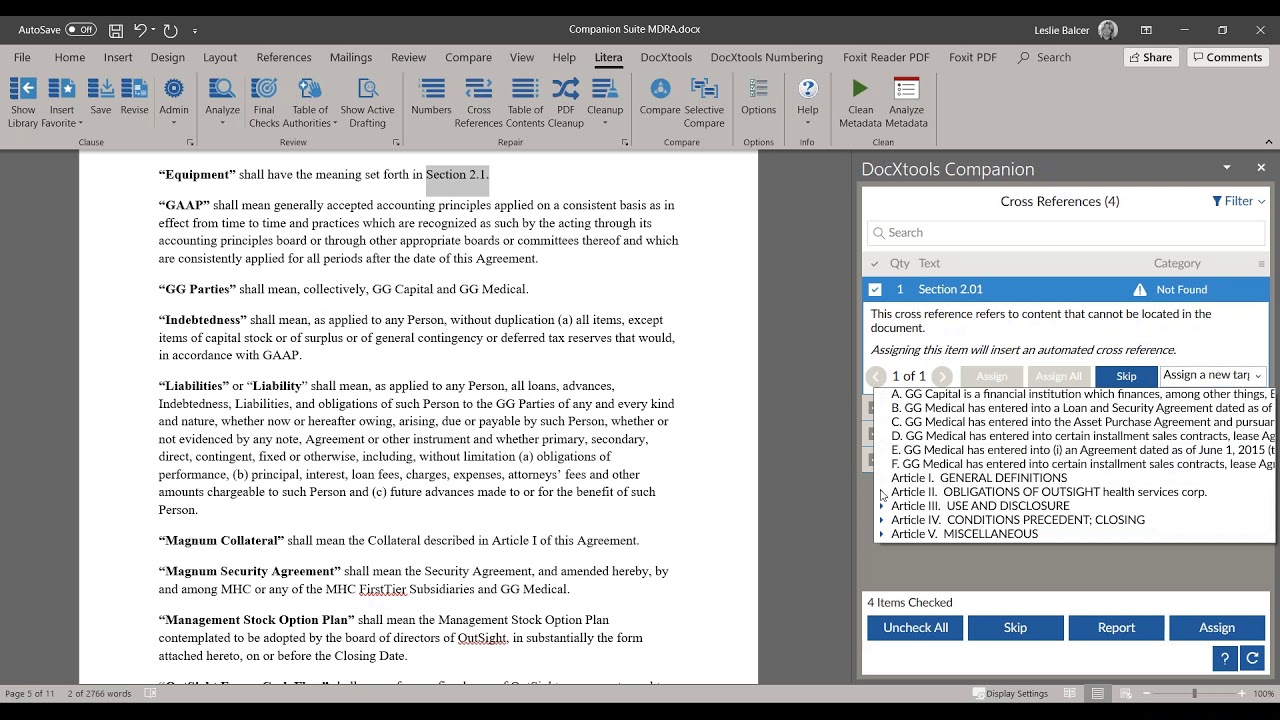Open Ribbon Display Options in title bar
Image resolution: width=1280 pixels, height=720 pixels.
tap(1146, 30)
